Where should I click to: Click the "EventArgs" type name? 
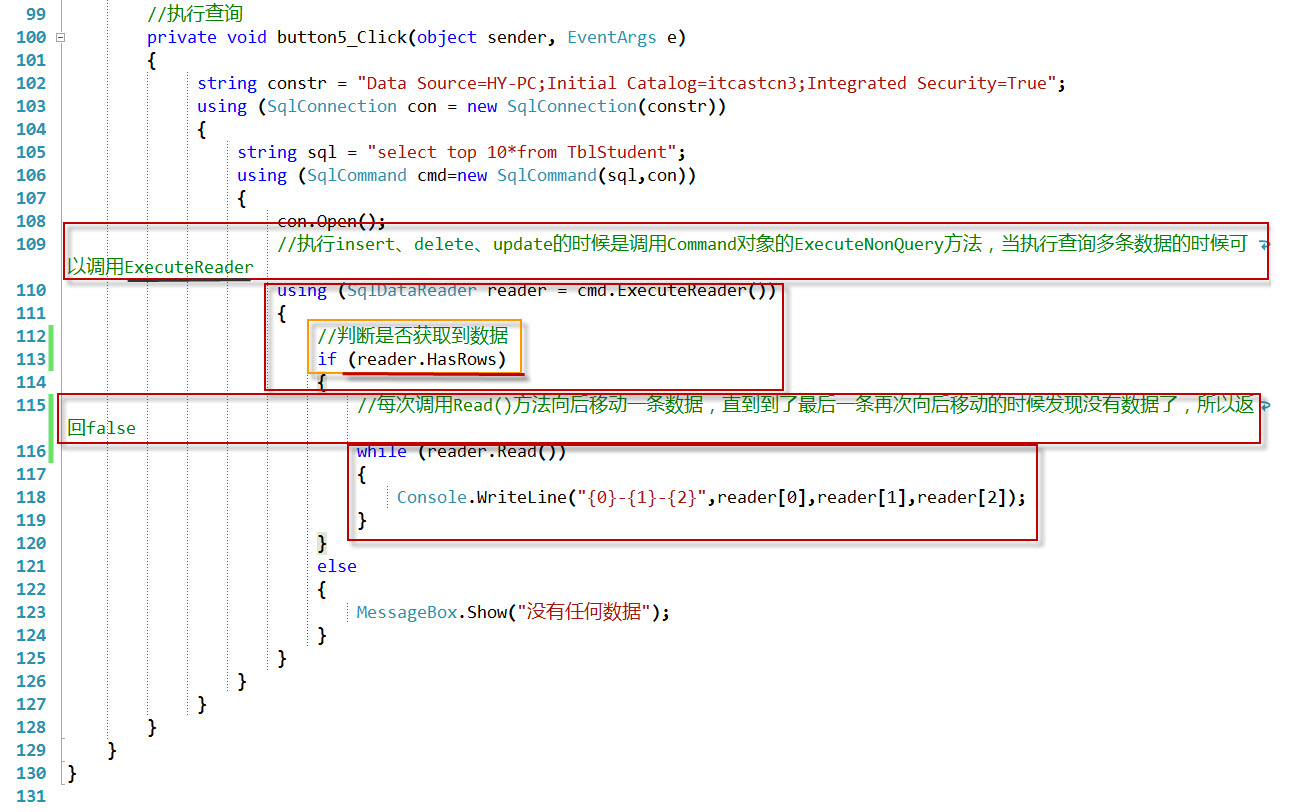(612, 37)
